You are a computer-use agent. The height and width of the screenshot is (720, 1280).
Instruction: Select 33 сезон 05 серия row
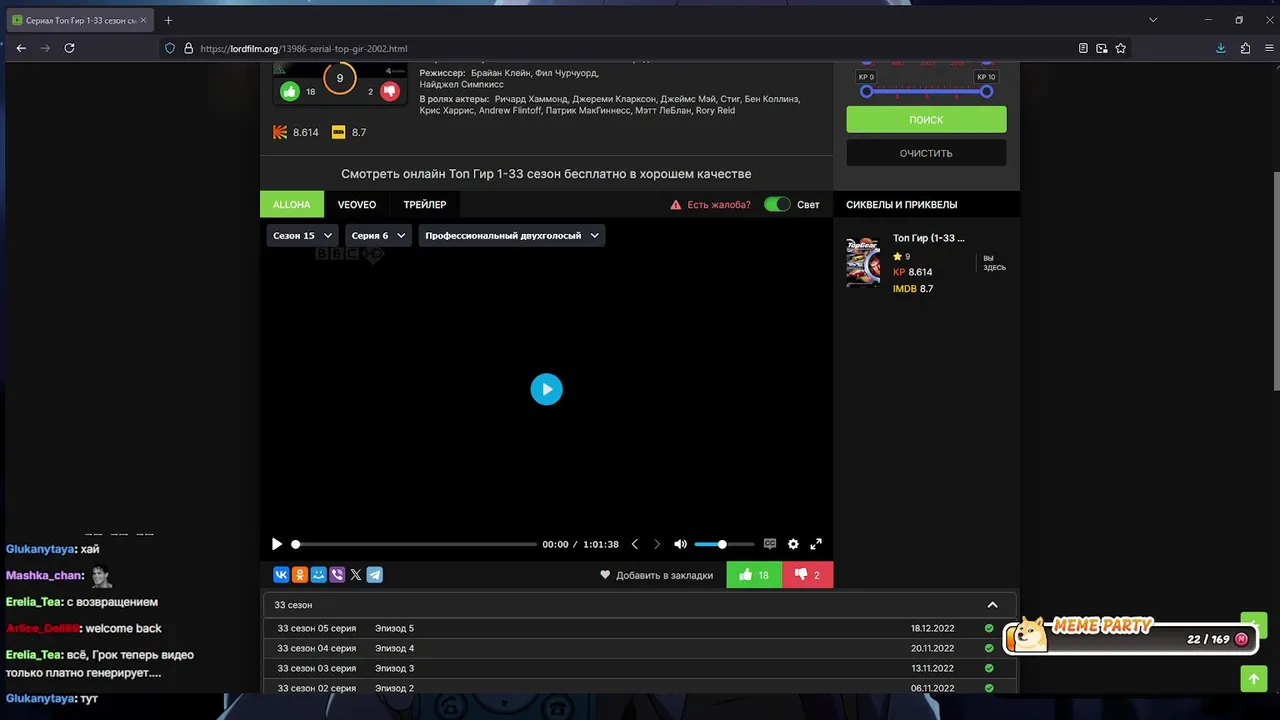640,628
